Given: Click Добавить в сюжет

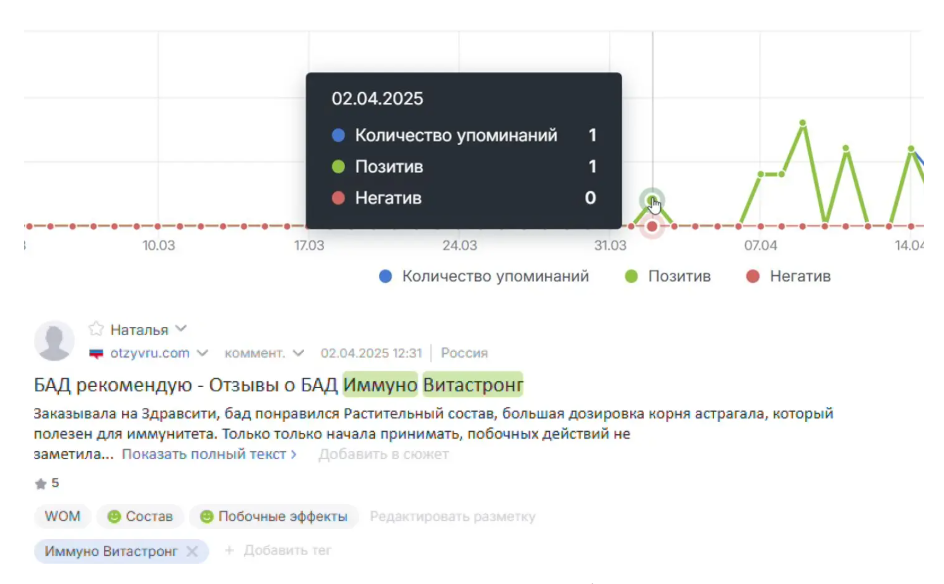Looking at the screenshot, I should pyautogui.click(x=384, y=454).
